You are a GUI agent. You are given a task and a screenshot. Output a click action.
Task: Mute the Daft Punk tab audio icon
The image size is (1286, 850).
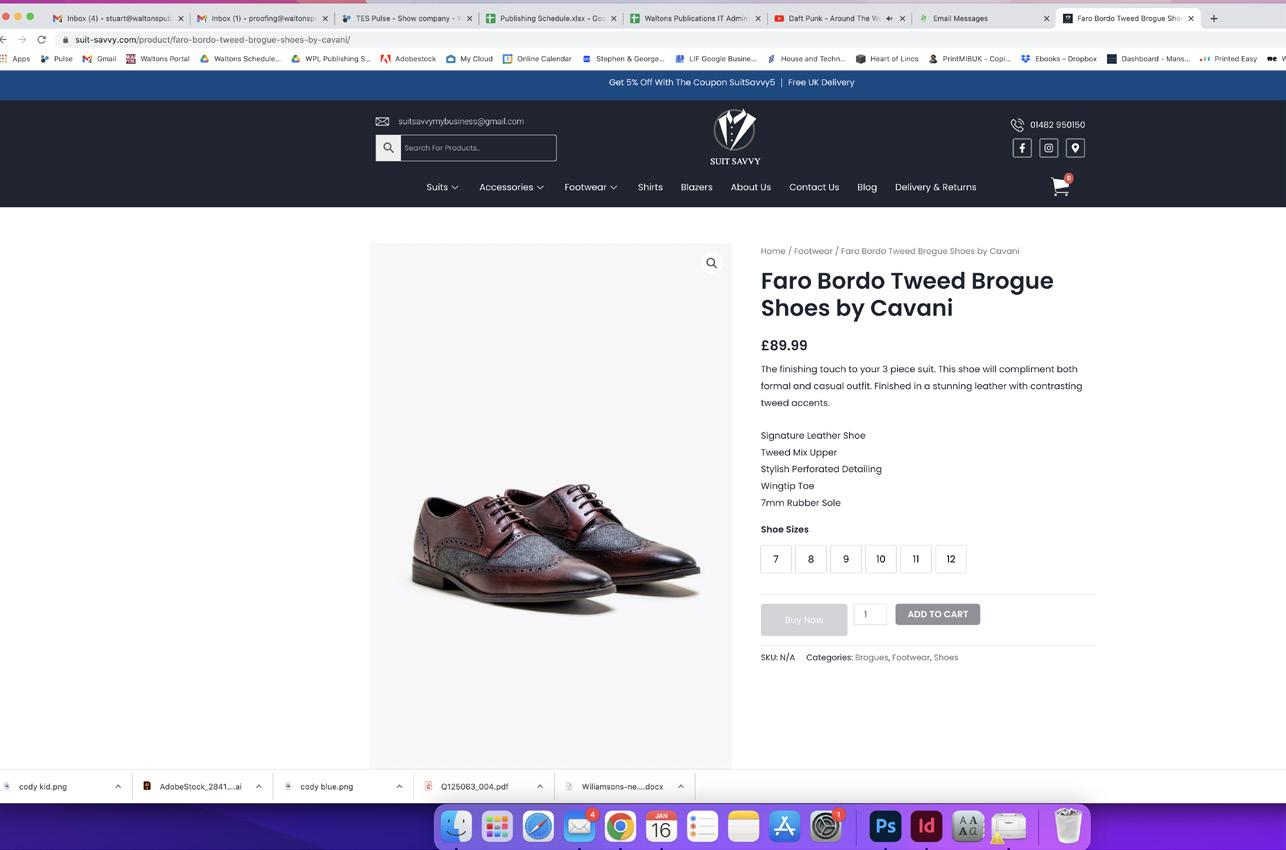pyautogui.click(x=889, y=18)
